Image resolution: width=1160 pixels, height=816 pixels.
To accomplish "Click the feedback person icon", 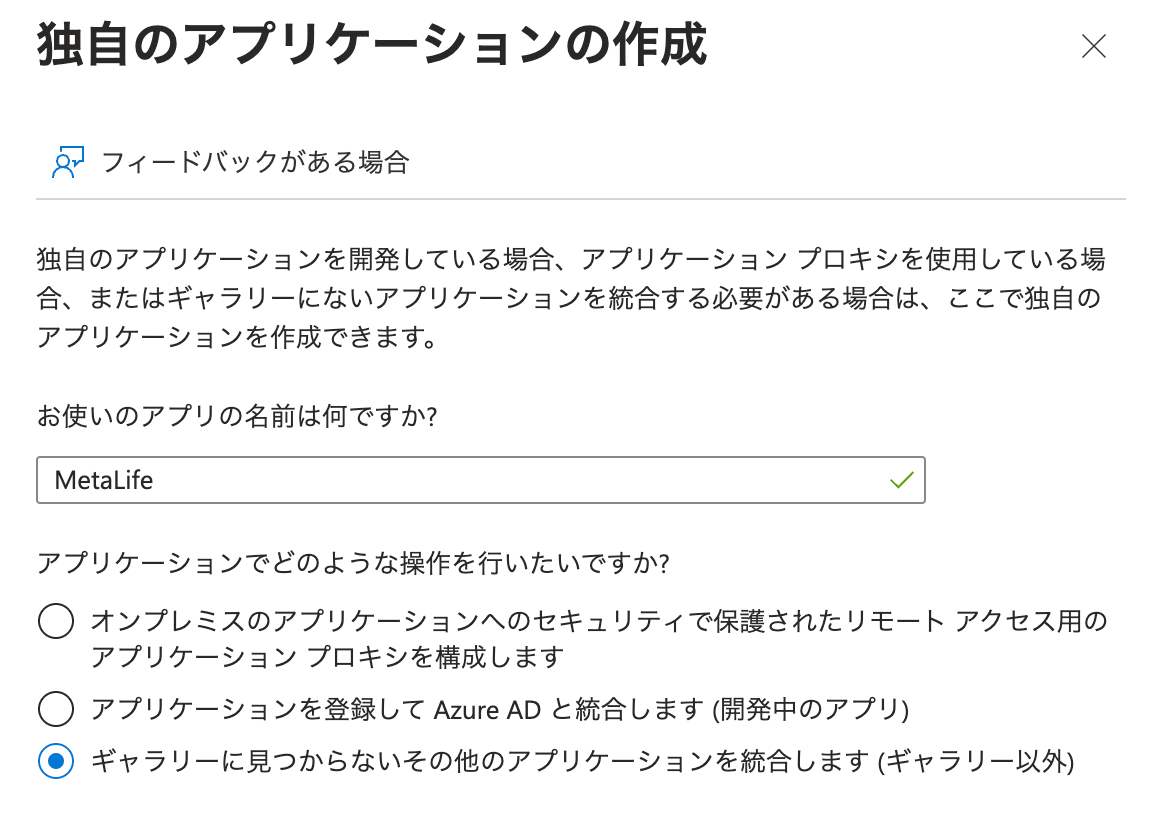I will 67,162.
